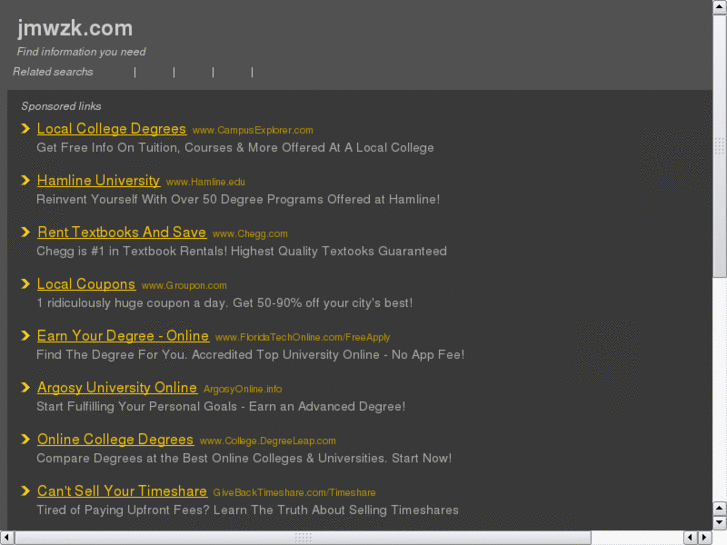
Task: Click the arrow icon beside Local College Degrees
Action: click(x=26, y=128)
